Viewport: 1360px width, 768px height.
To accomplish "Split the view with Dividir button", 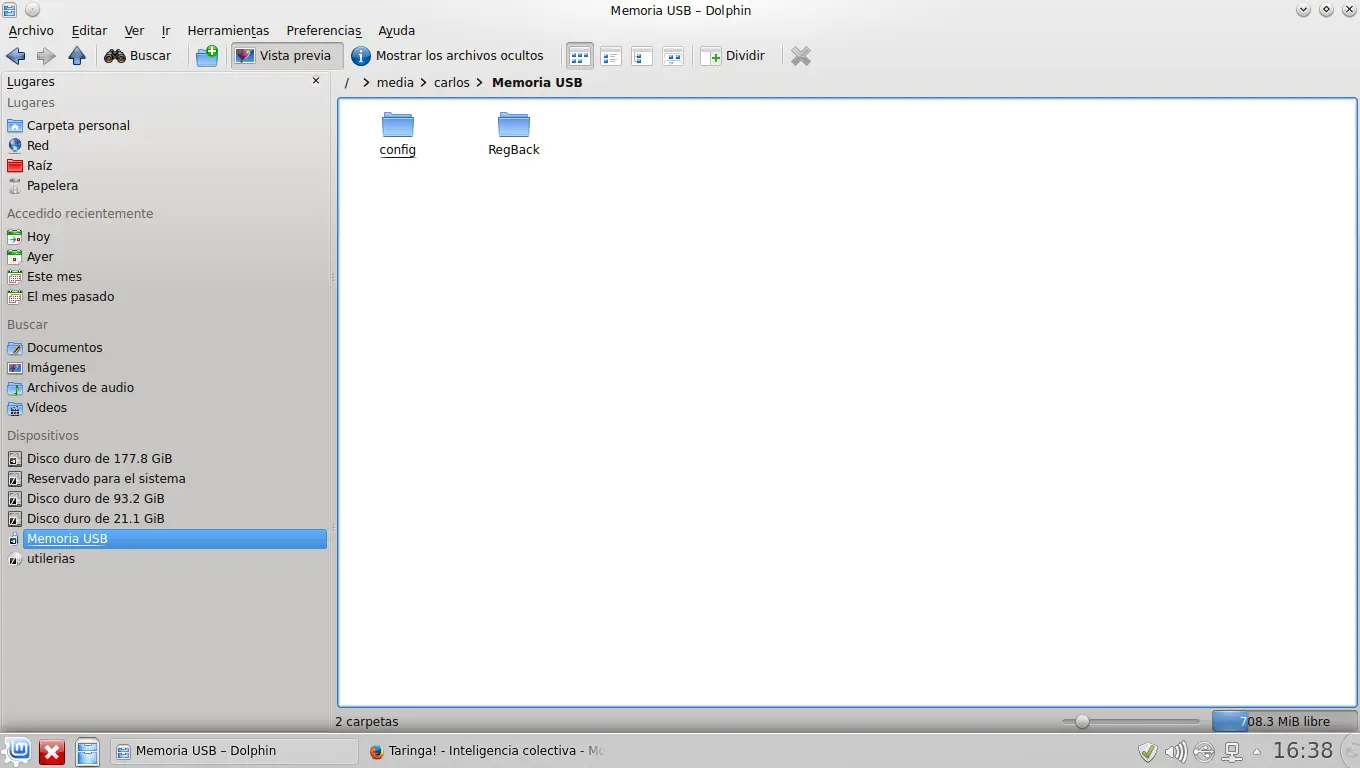I will tap(733, 56).
